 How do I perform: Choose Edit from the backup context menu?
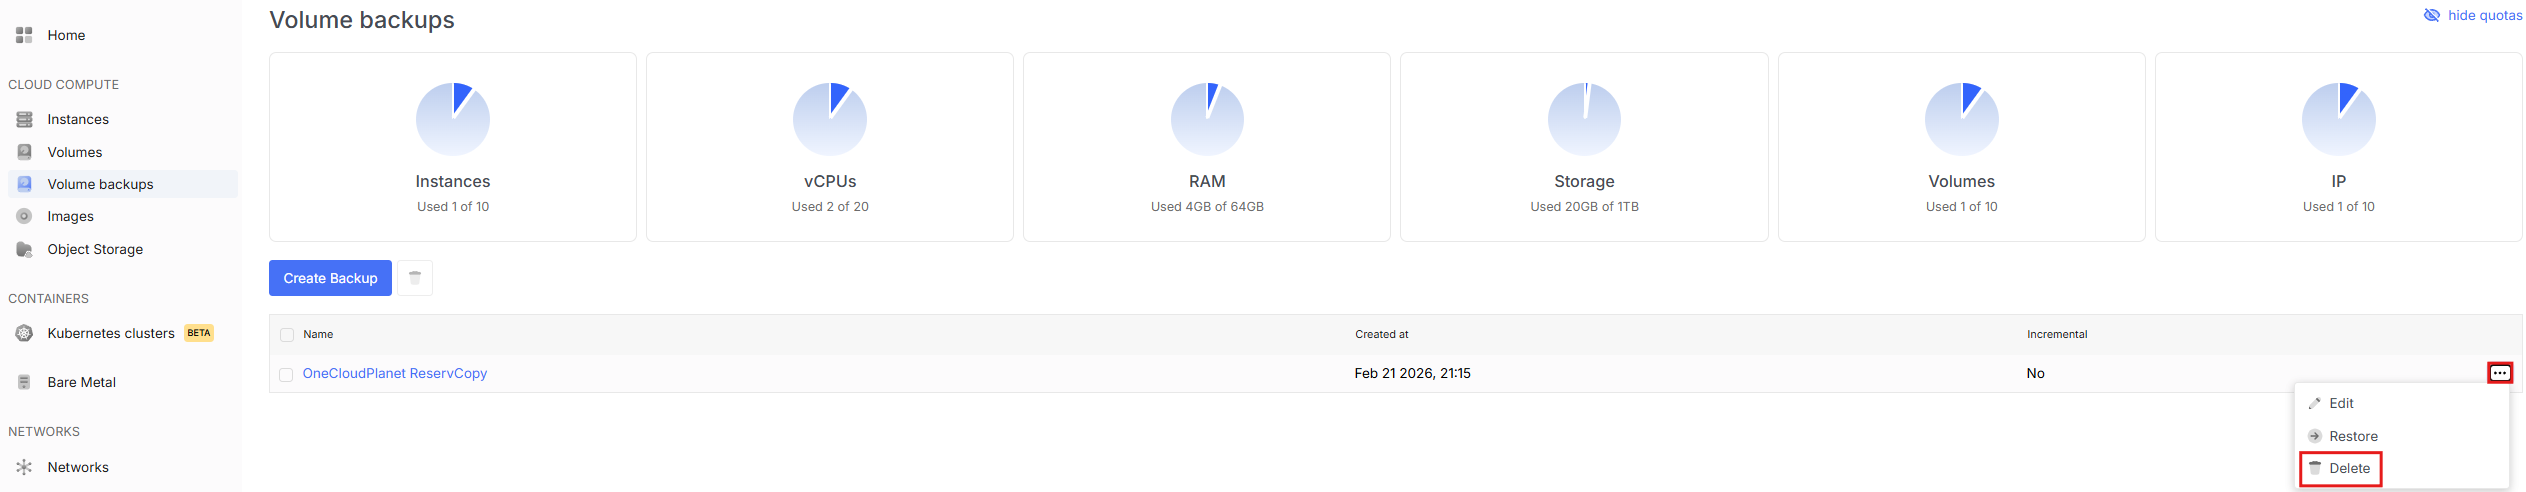tap(2340, 403)
